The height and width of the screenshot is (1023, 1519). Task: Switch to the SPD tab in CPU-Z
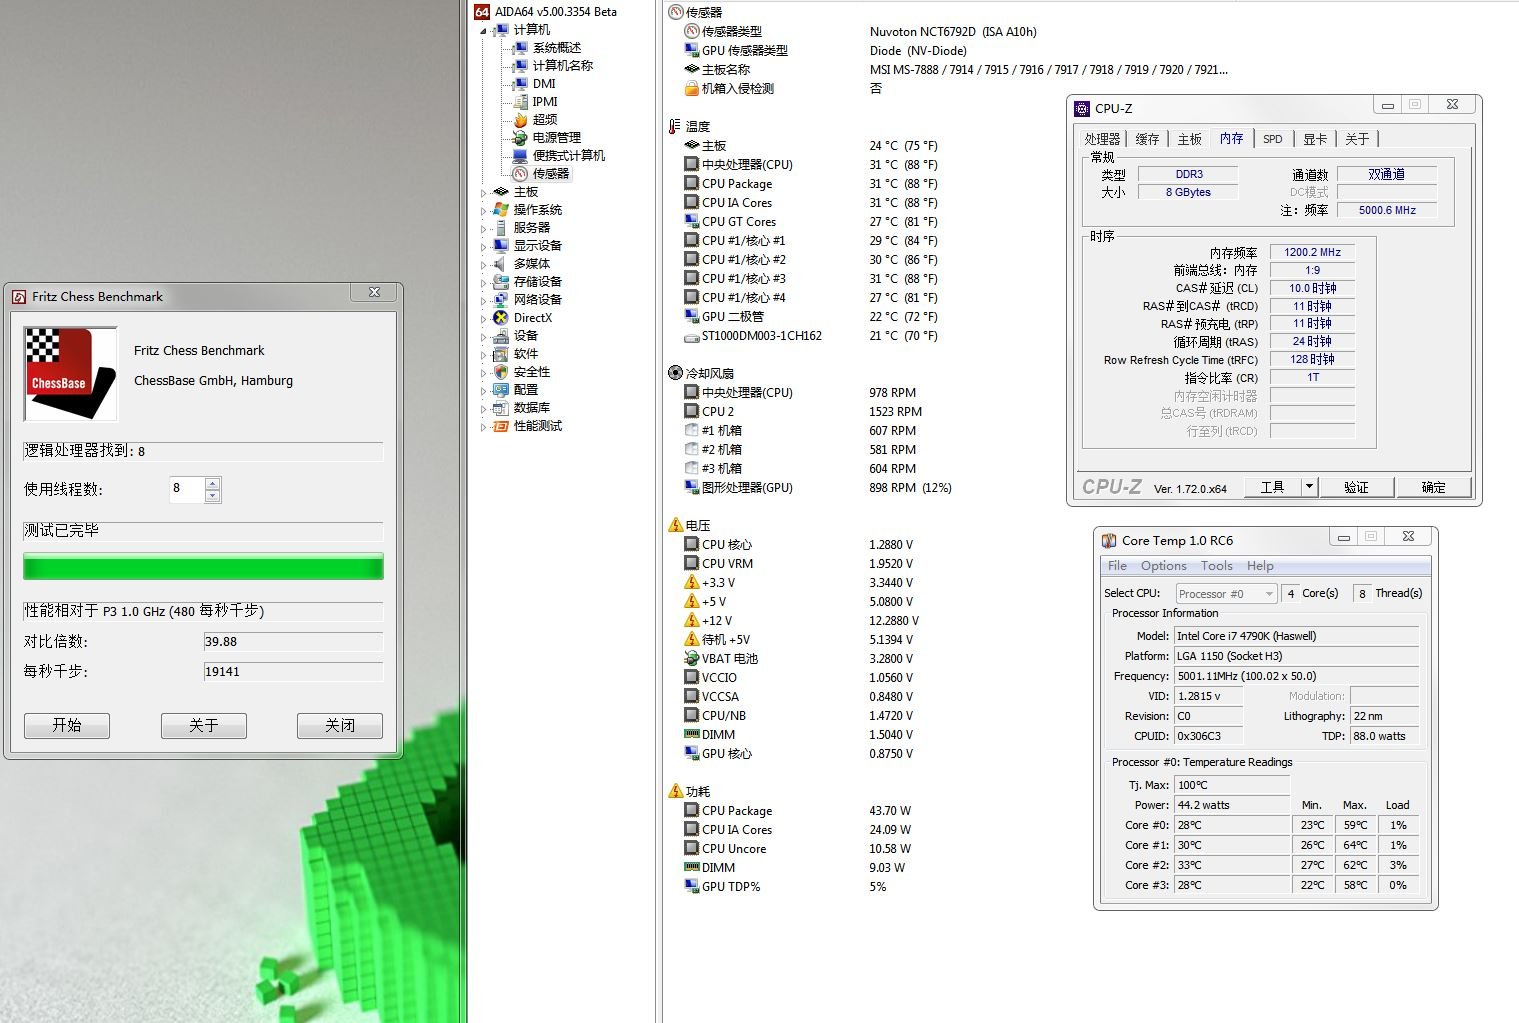(1272, 139)
